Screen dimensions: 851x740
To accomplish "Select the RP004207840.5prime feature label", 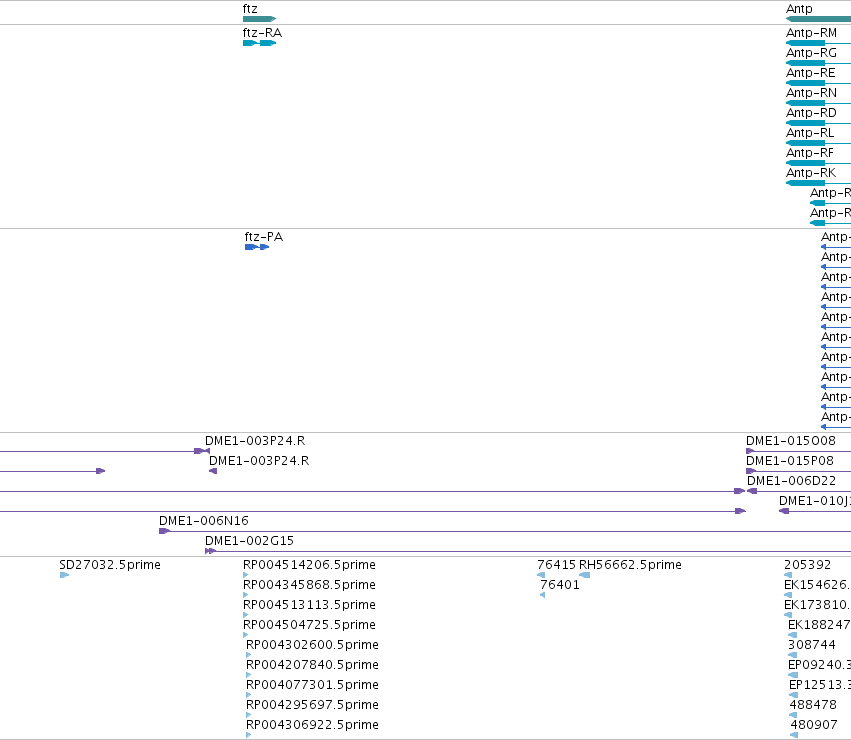I will click(313, 665).
